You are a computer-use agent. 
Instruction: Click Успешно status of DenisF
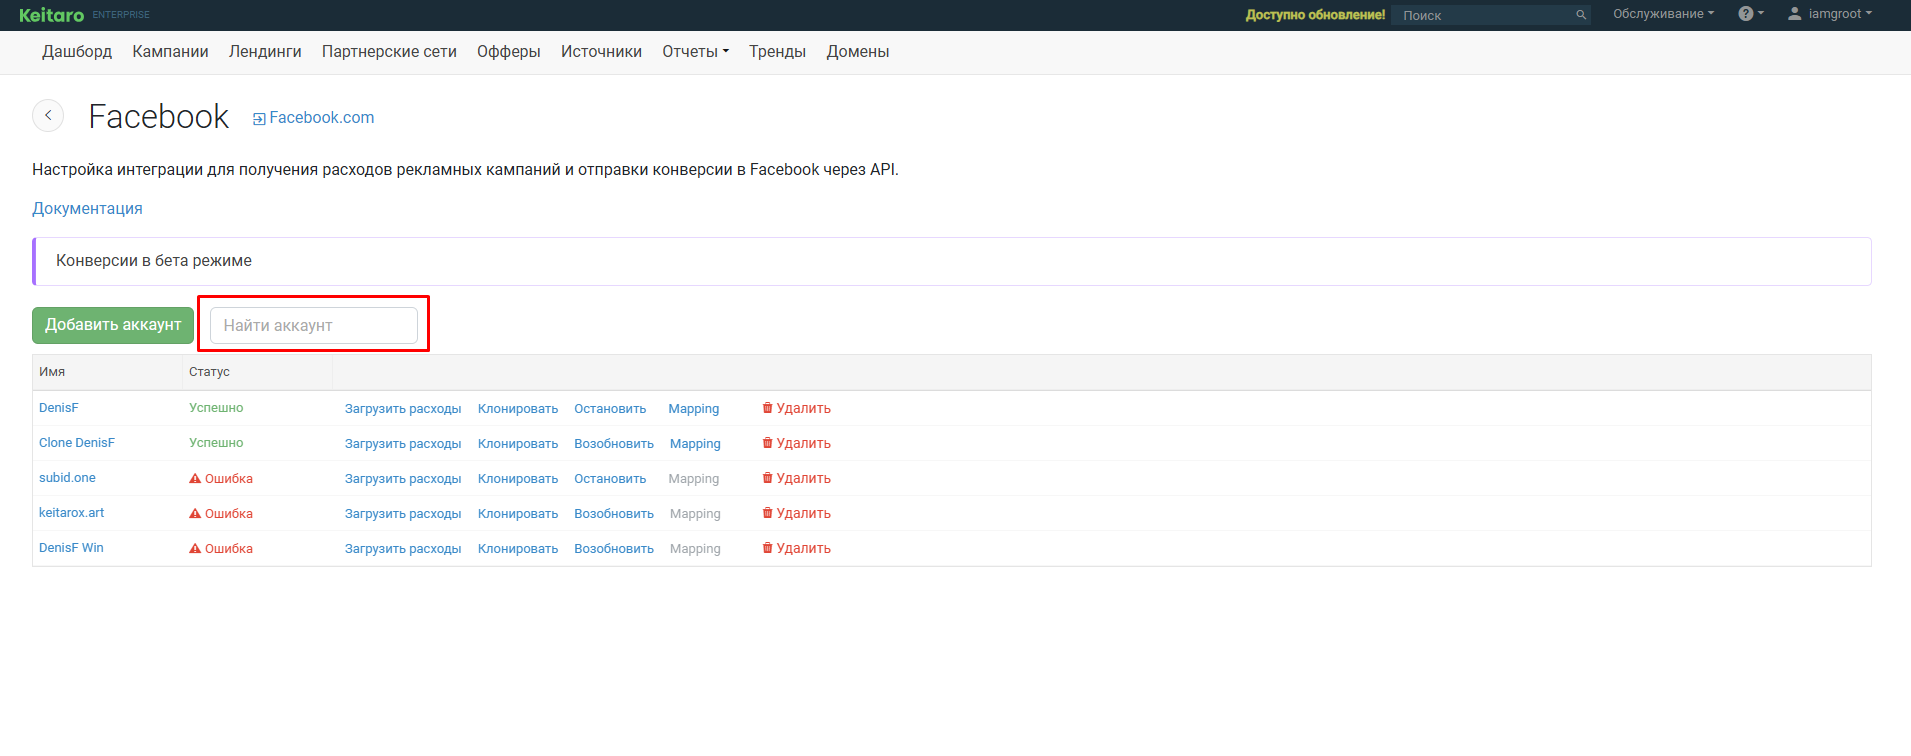click(x=216, y=408)
